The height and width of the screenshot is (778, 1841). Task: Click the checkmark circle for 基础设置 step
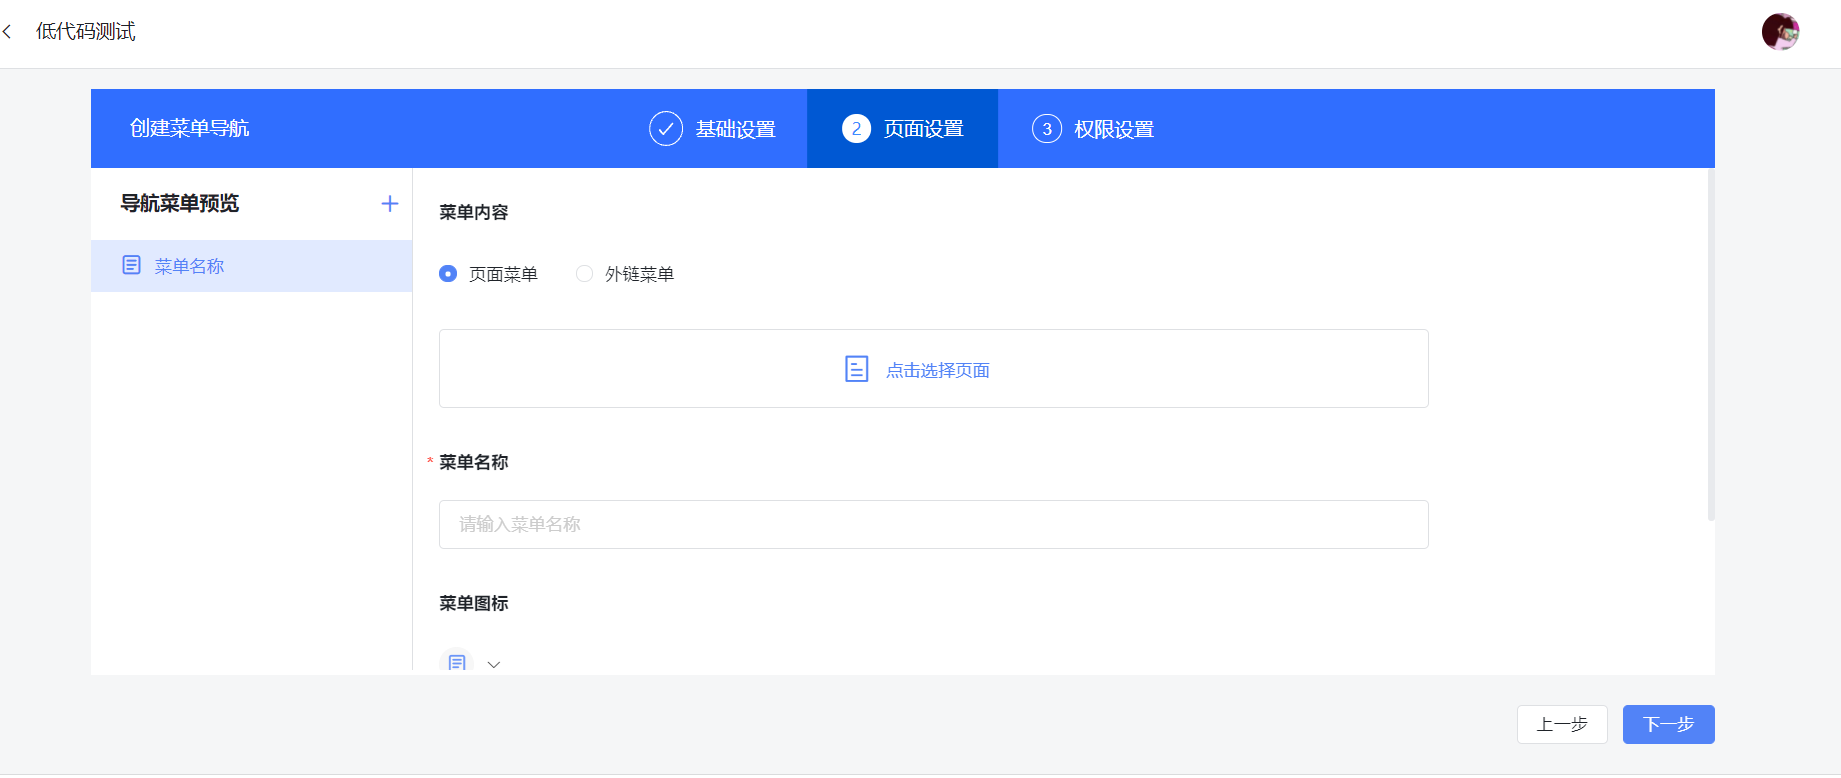click(666, 129)
